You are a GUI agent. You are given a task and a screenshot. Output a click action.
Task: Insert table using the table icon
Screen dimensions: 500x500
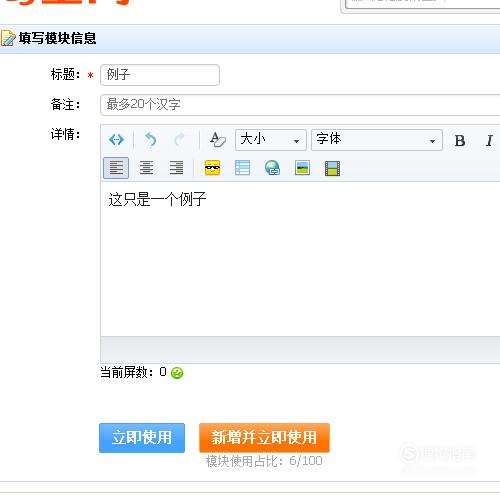242,168
